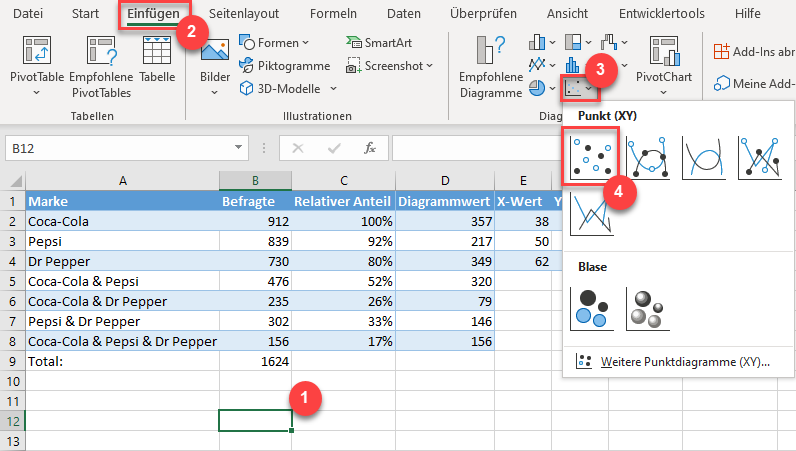Select the Dr Pepper brand cell
This screenshot has width=796, height=451.
122,262
